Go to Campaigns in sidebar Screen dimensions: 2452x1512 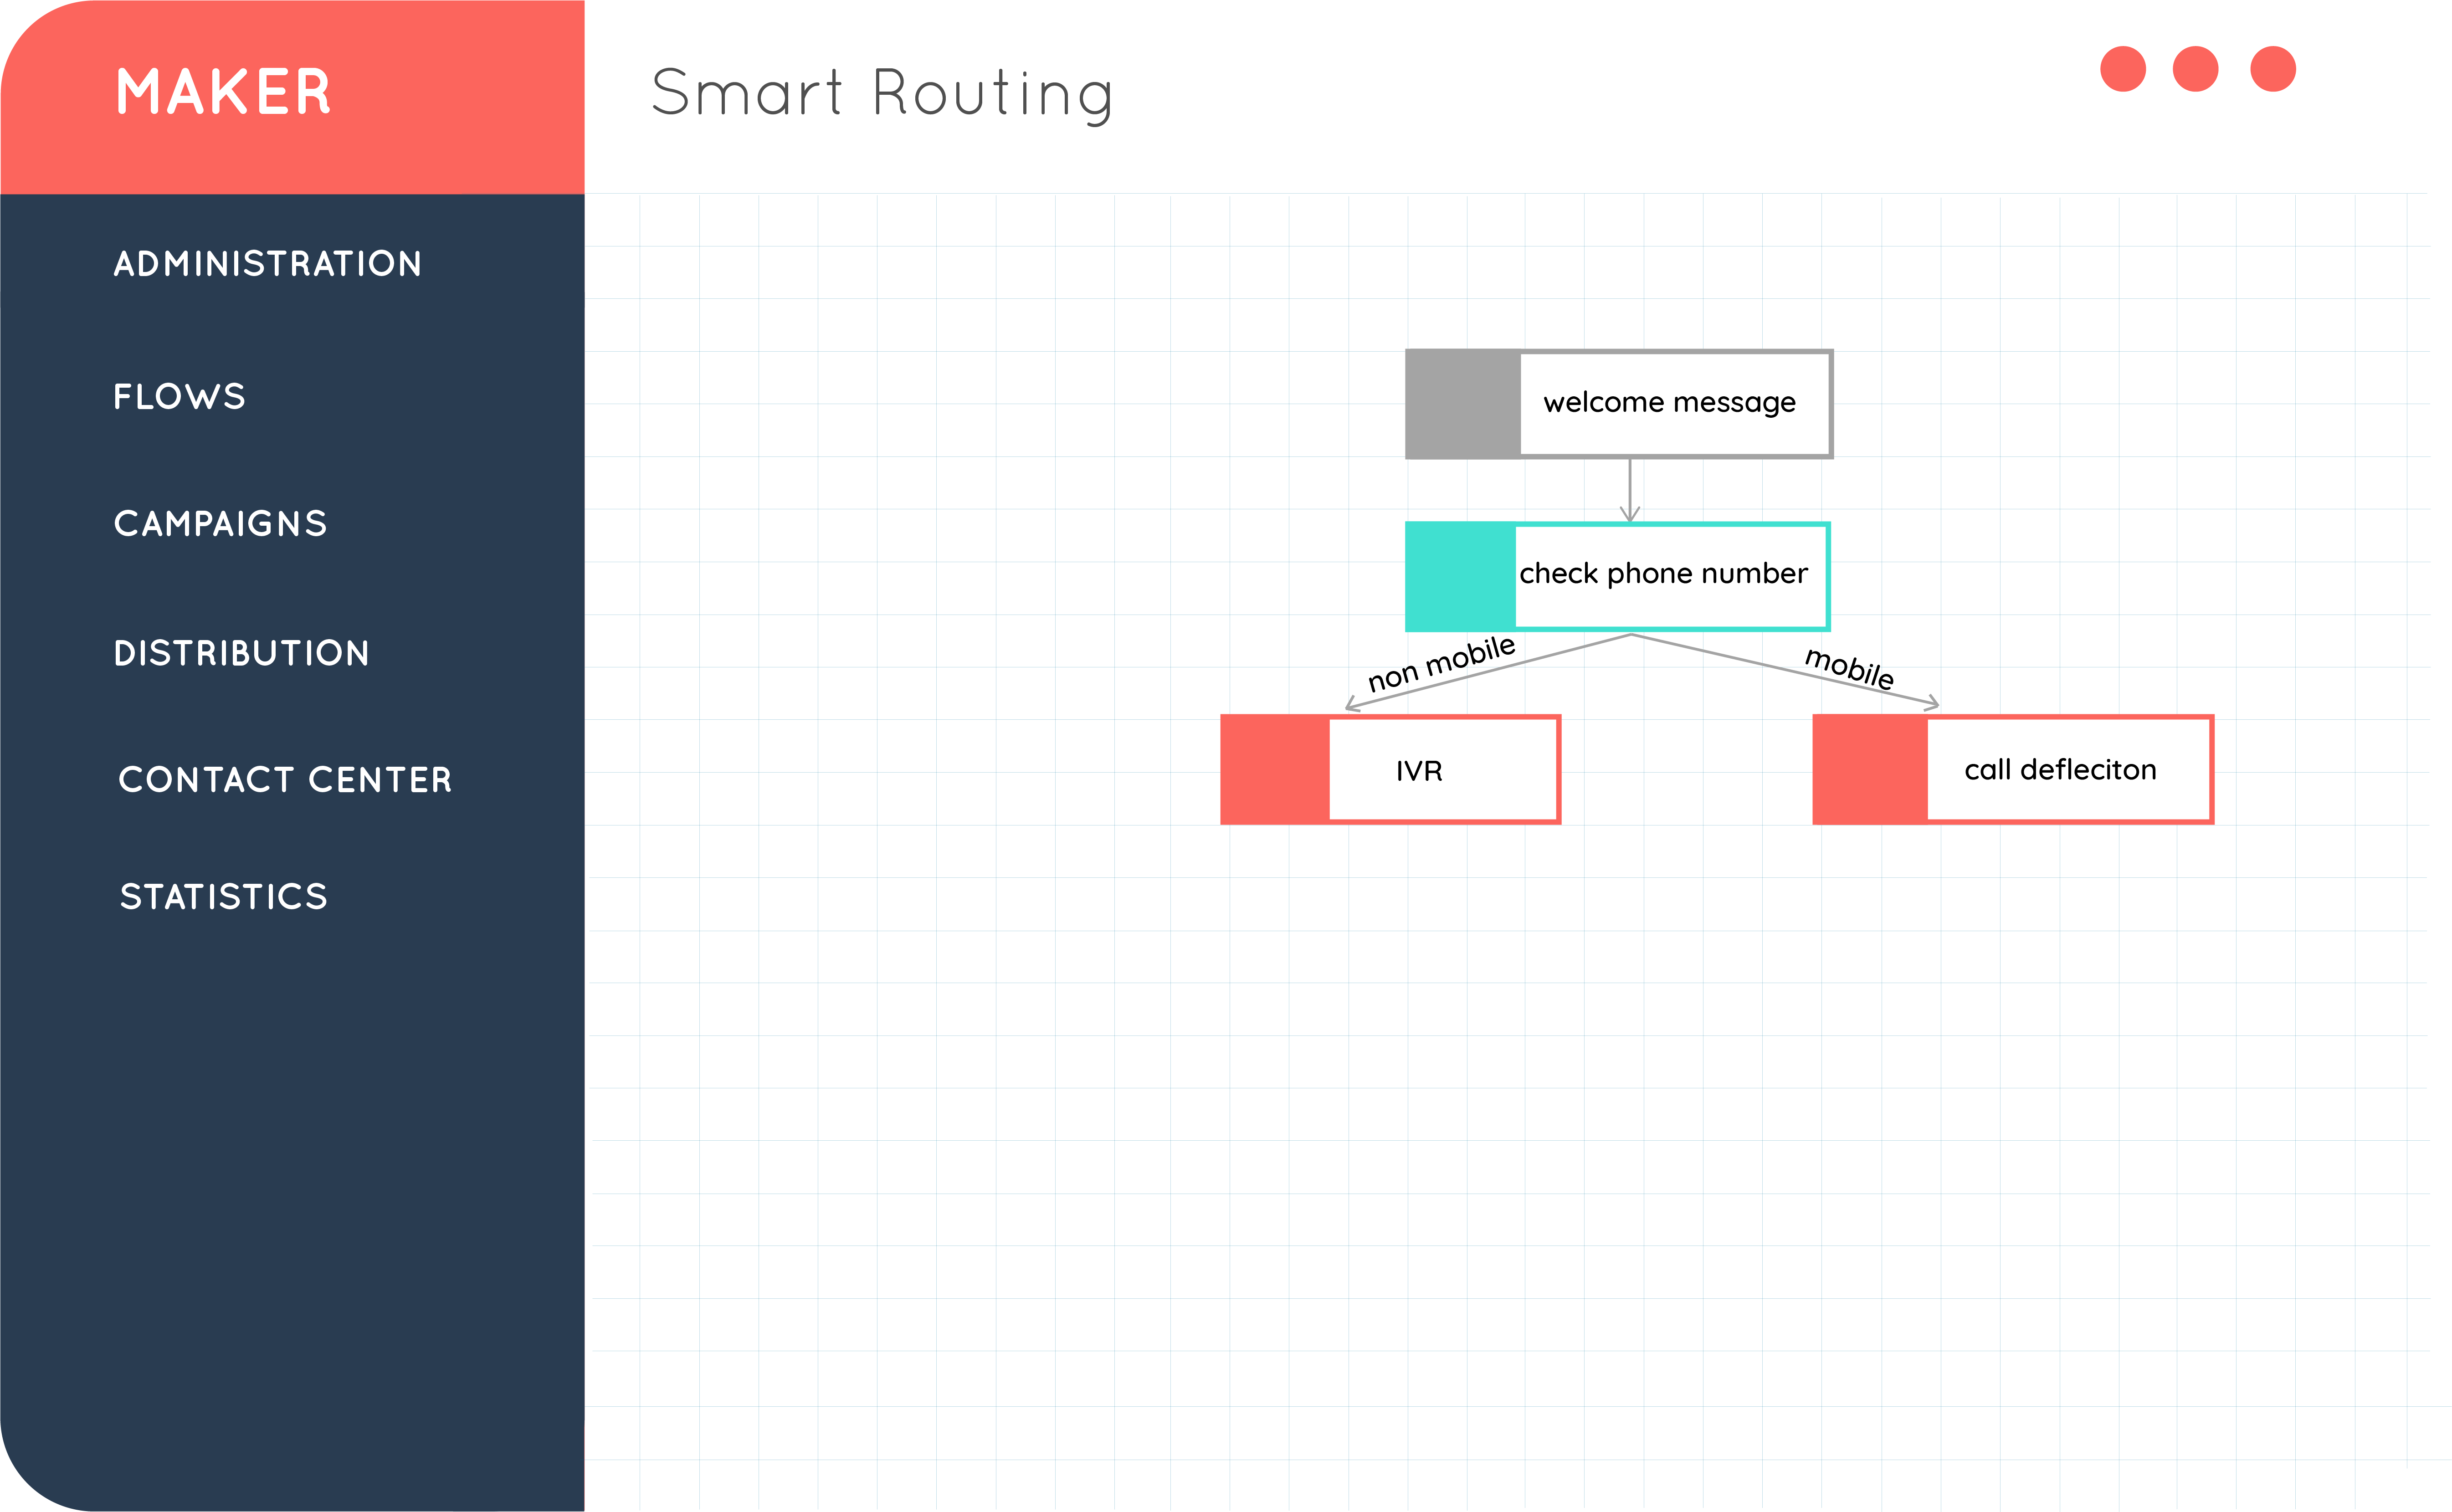point(220,524)
